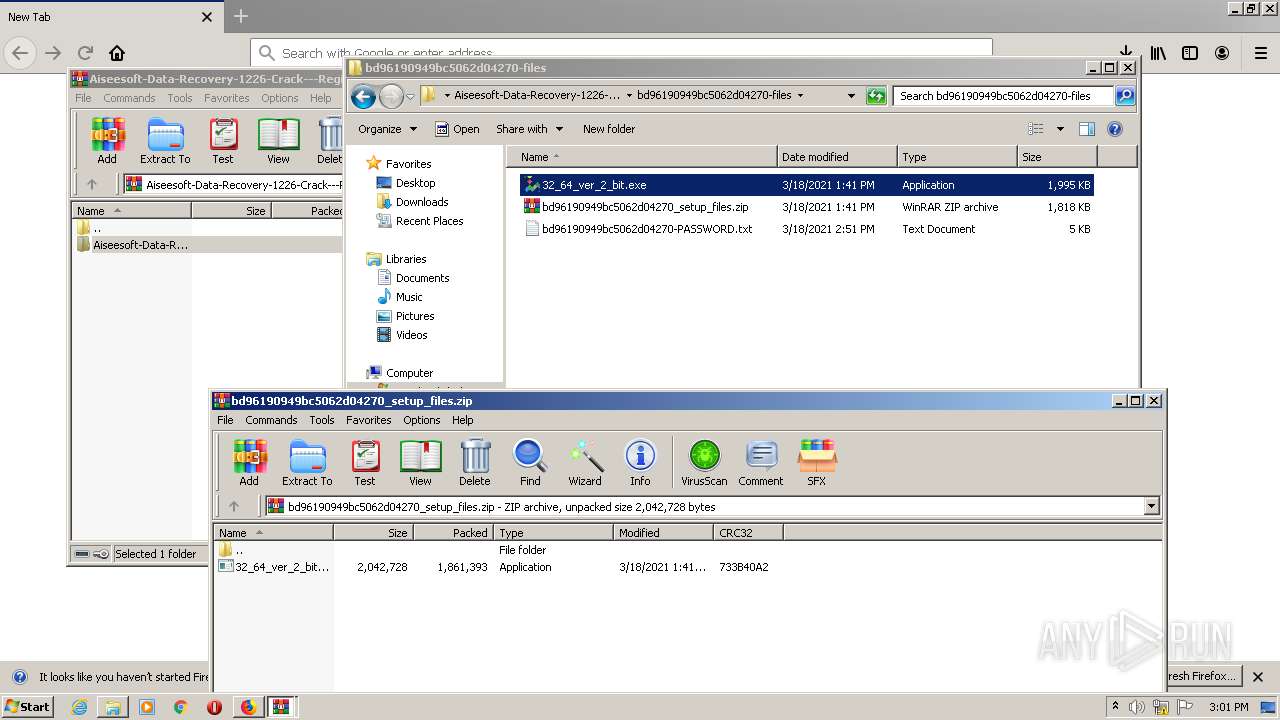Viewport: 1280px width, 720px height.
Task: Click Firefox address search field
Action: coord(620,53)
